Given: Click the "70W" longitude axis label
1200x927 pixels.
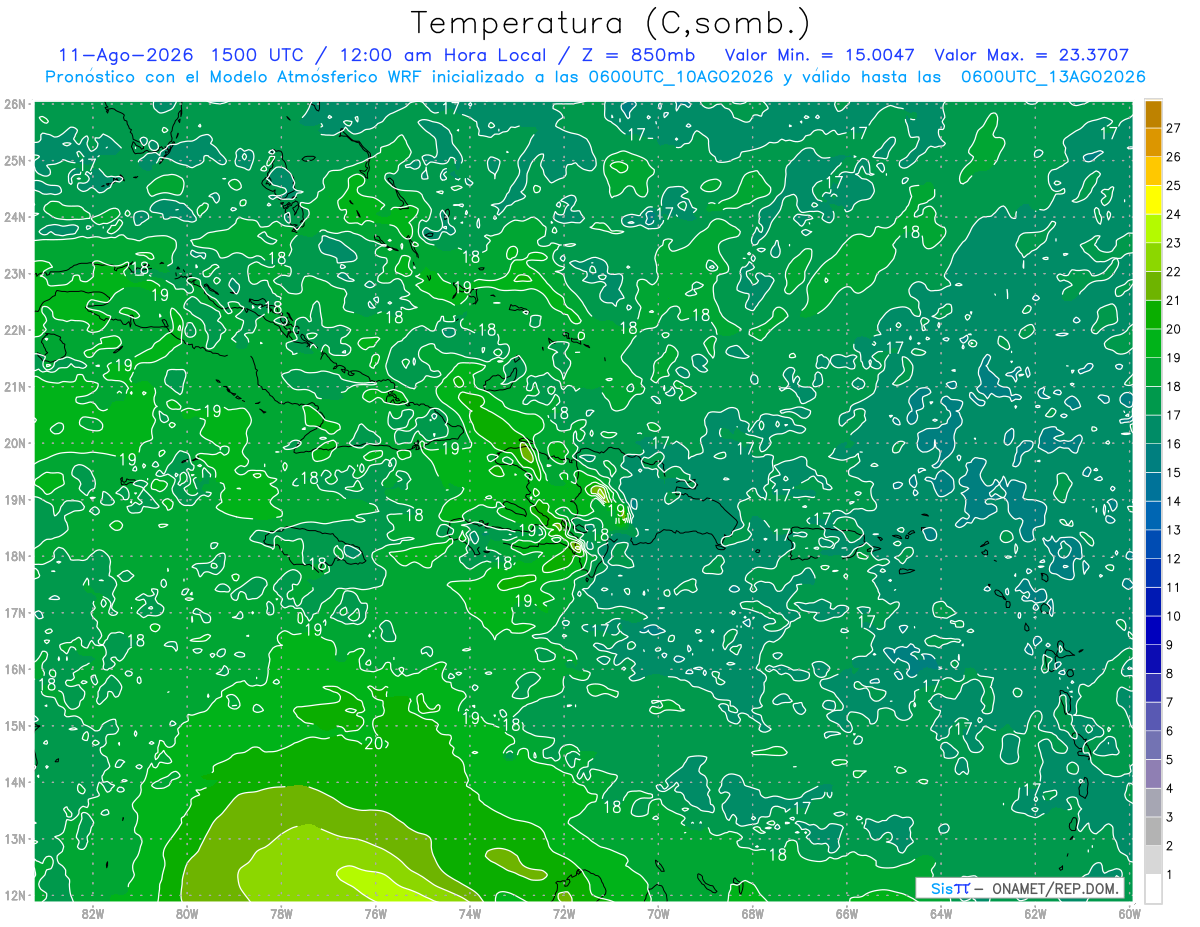Looking at the screenshot, I should tap(658, 913).
